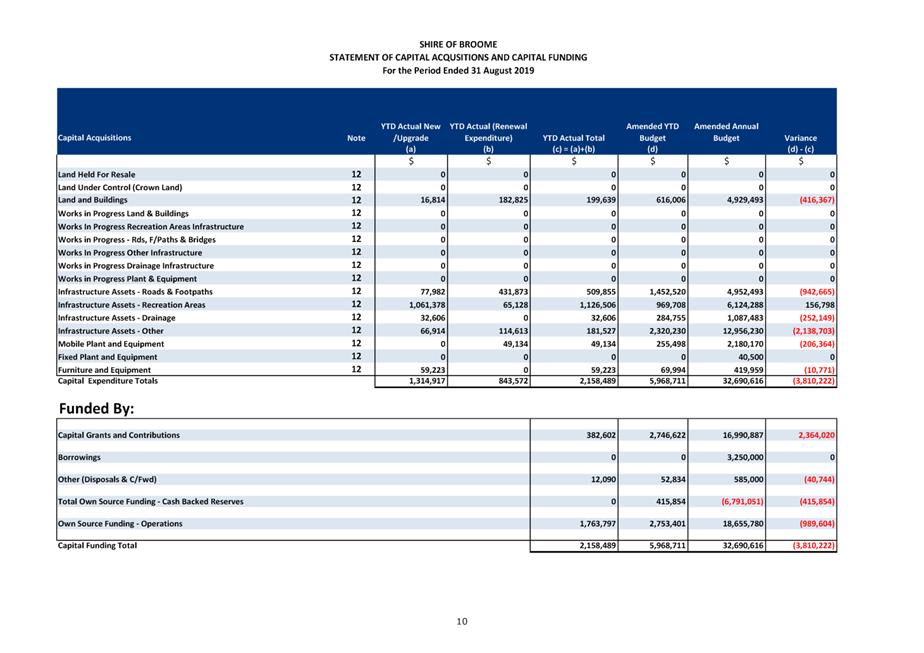Select the 'Borrowings' row label
This screenshot has height=653, width=924.
(79, 457)
